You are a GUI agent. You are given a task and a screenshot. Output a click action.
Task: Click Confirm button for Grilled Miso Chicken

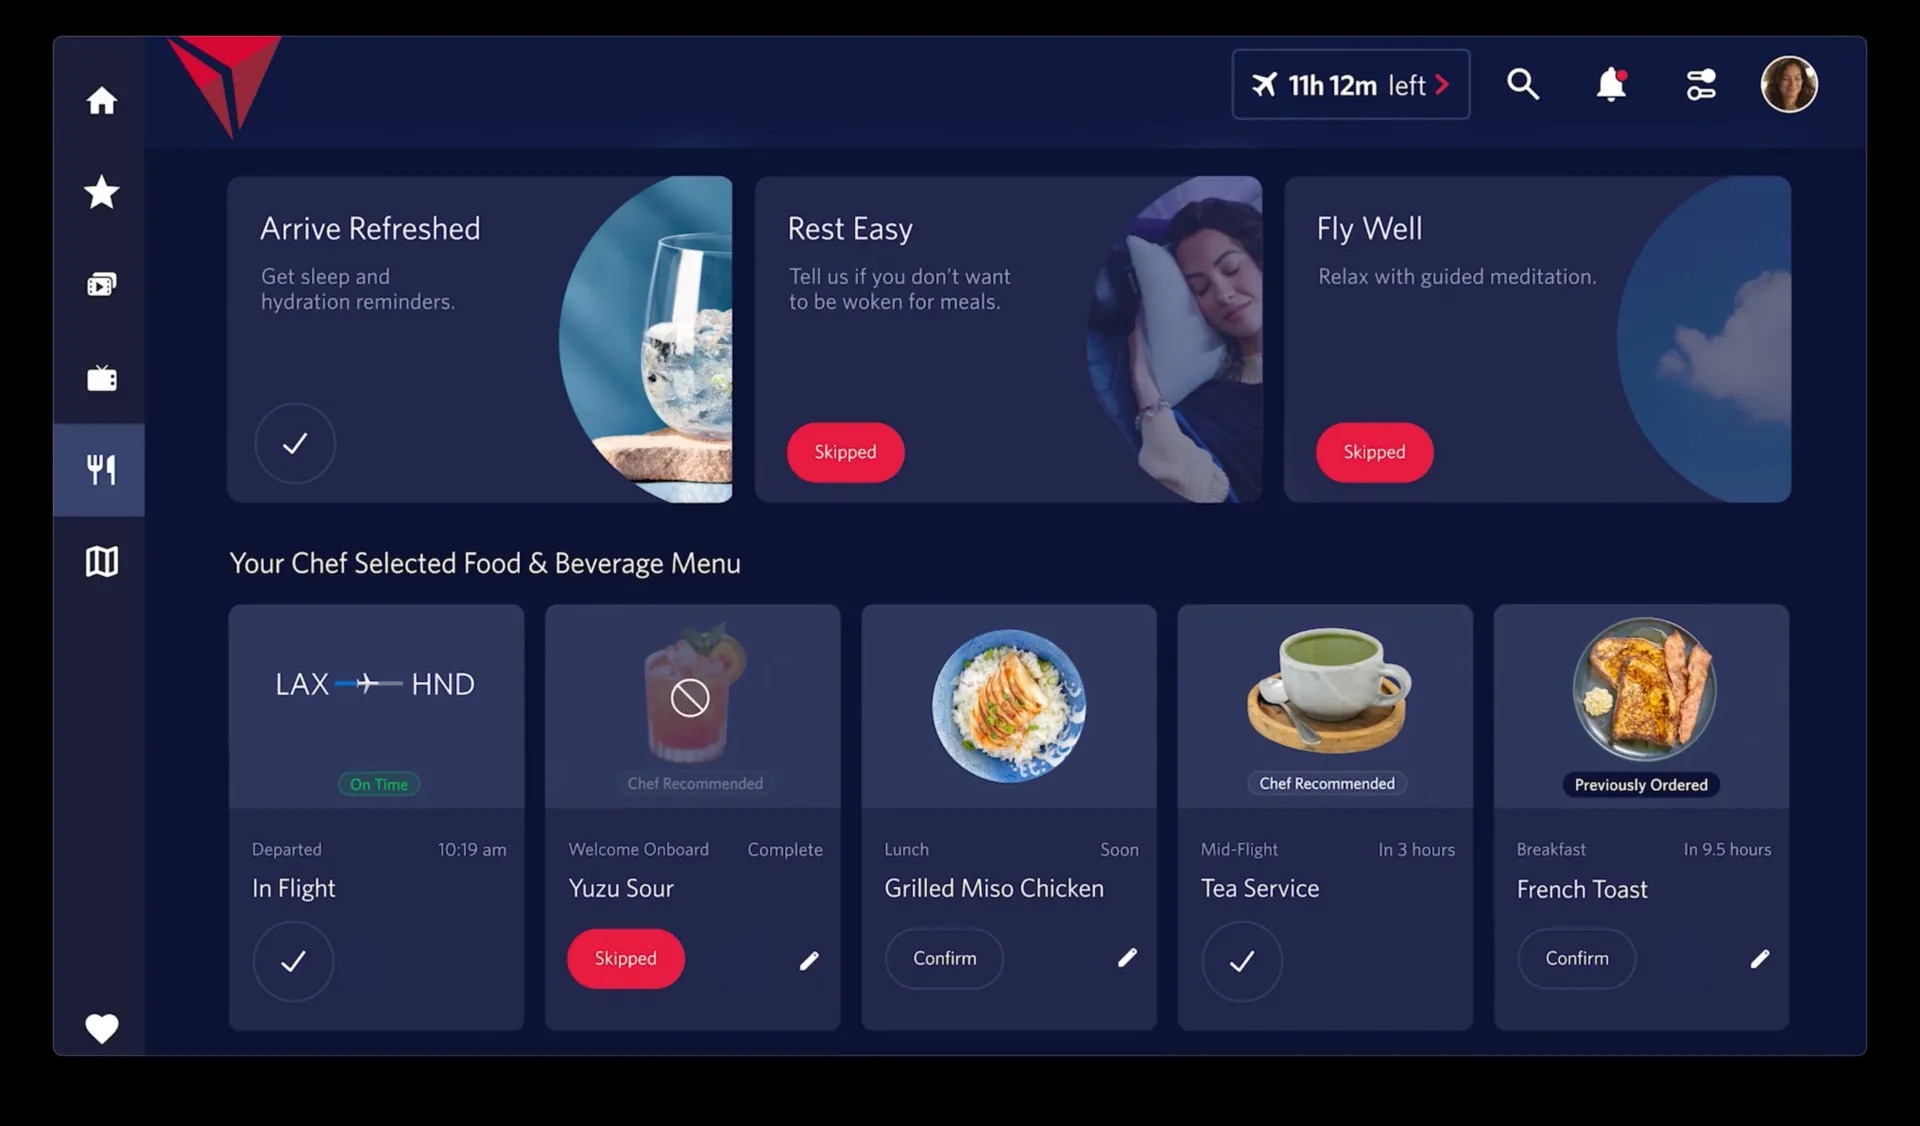[x=943, y=957]
